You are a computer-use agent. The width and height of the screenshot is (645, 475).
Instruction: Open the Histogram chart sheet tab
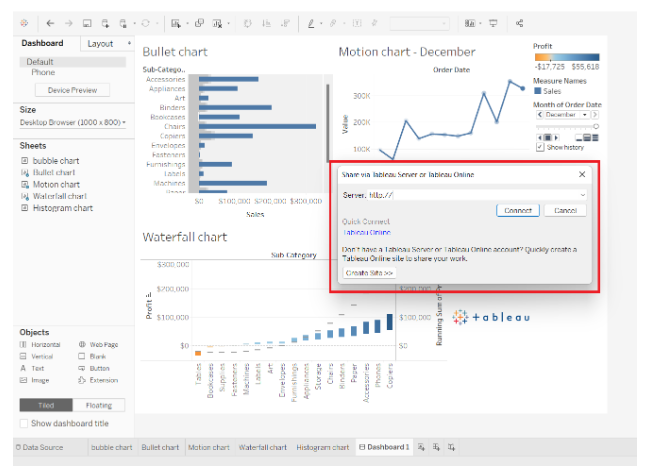point(322,447)
